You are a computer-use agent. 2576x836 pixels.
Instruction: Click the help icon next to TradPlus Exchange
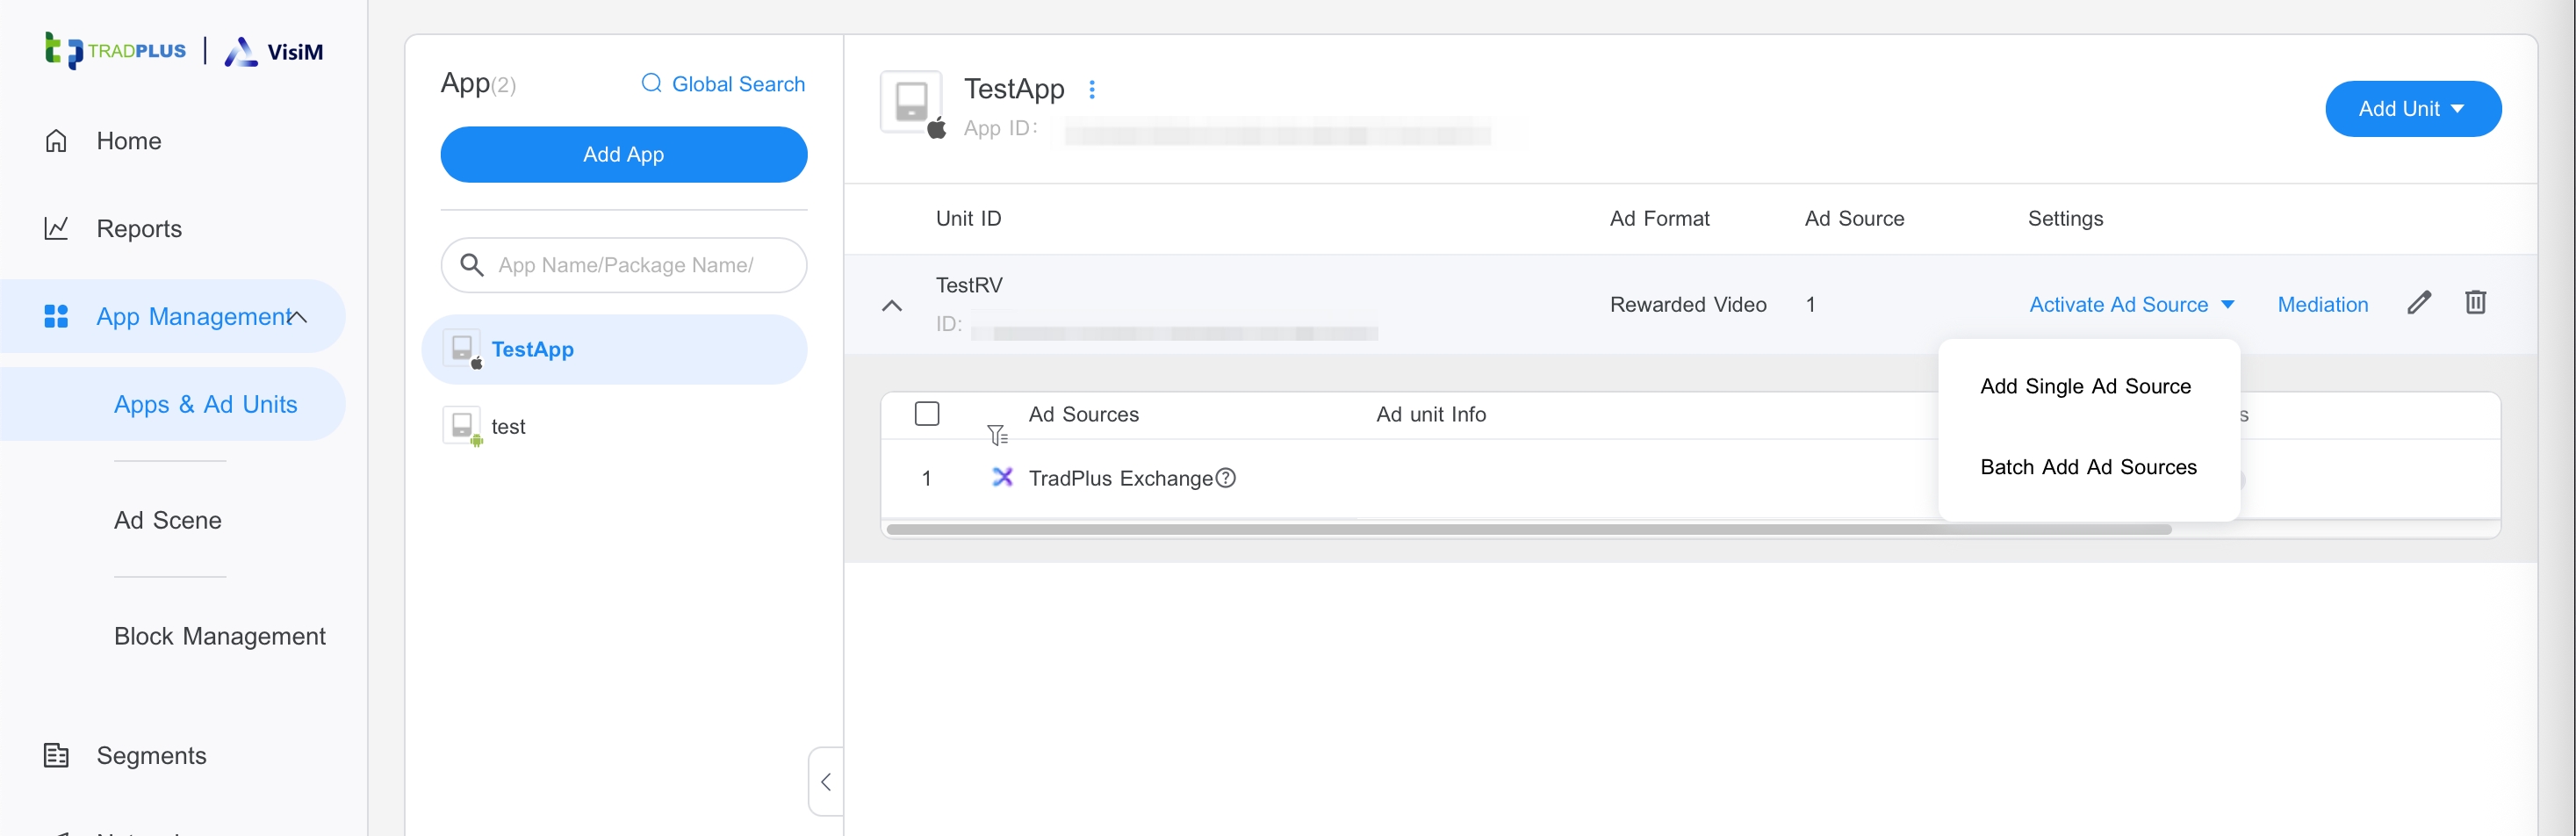coord(1226,478)
